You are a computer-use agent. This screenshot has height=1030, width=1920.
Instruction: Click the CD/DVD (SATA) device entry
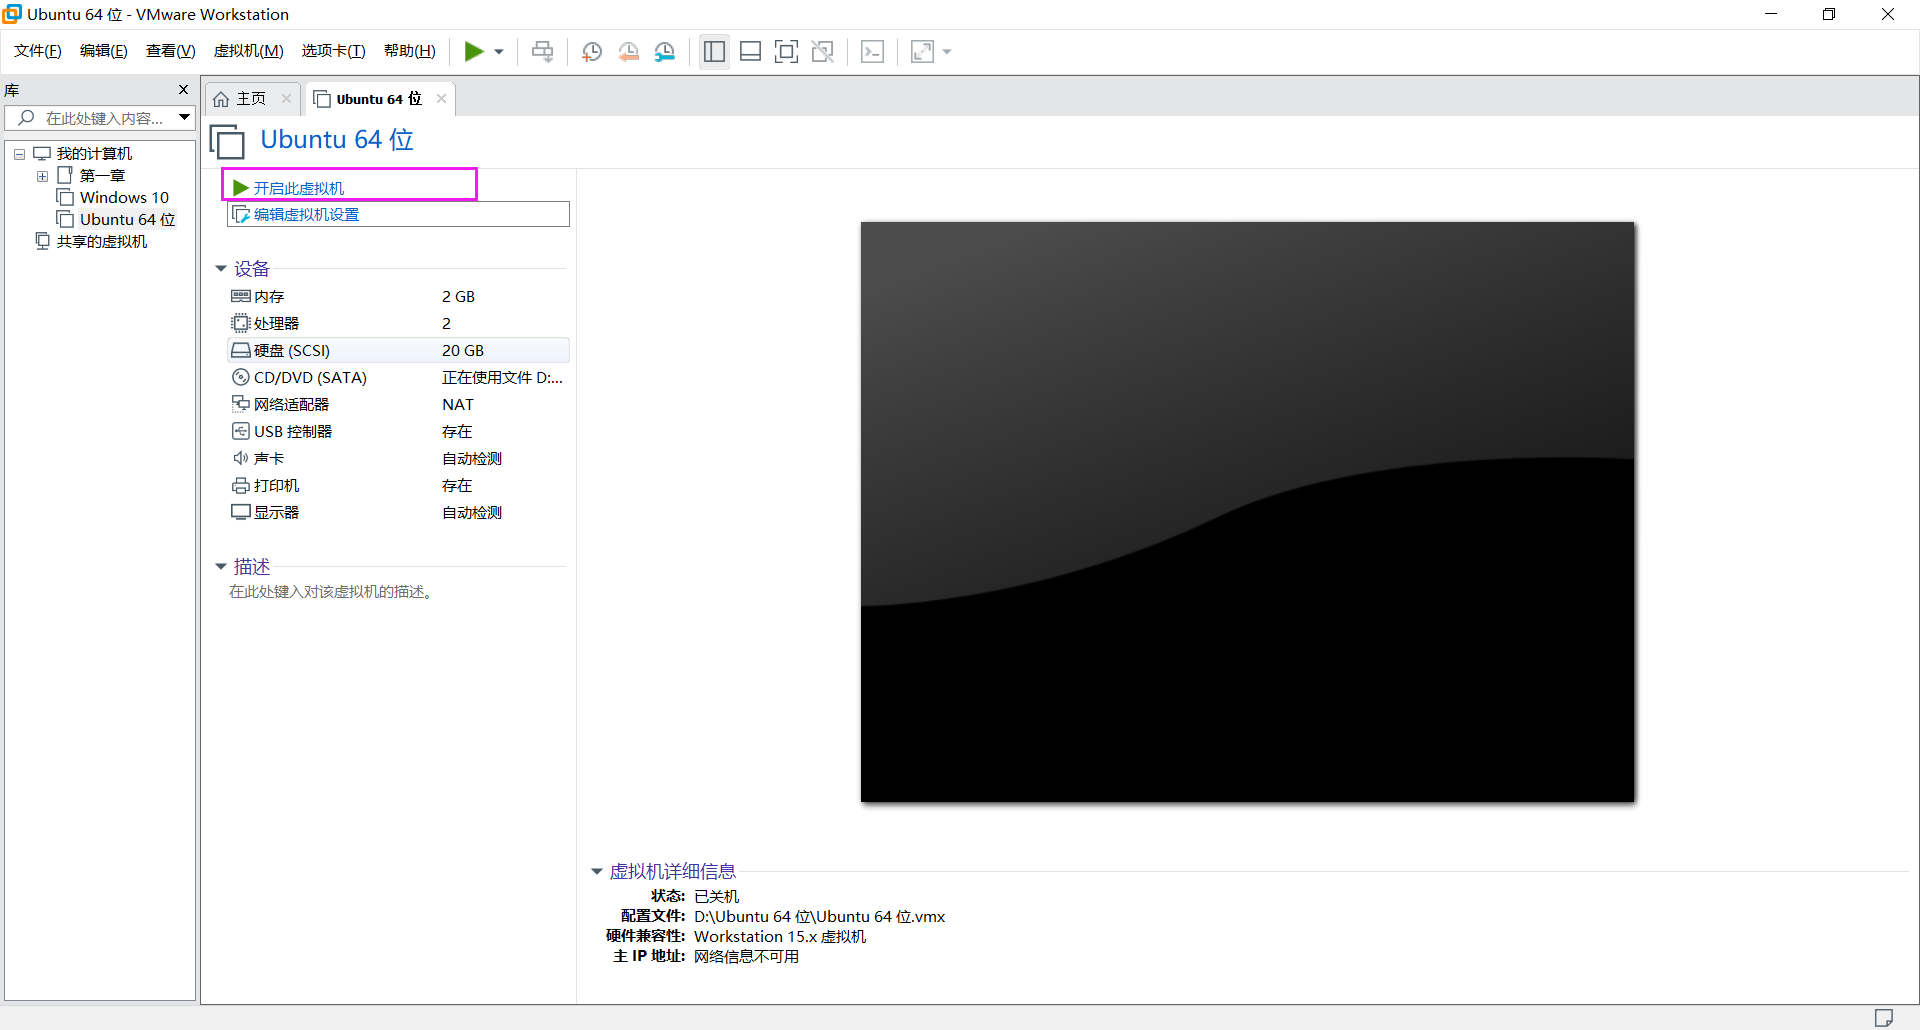coord(309,377)
